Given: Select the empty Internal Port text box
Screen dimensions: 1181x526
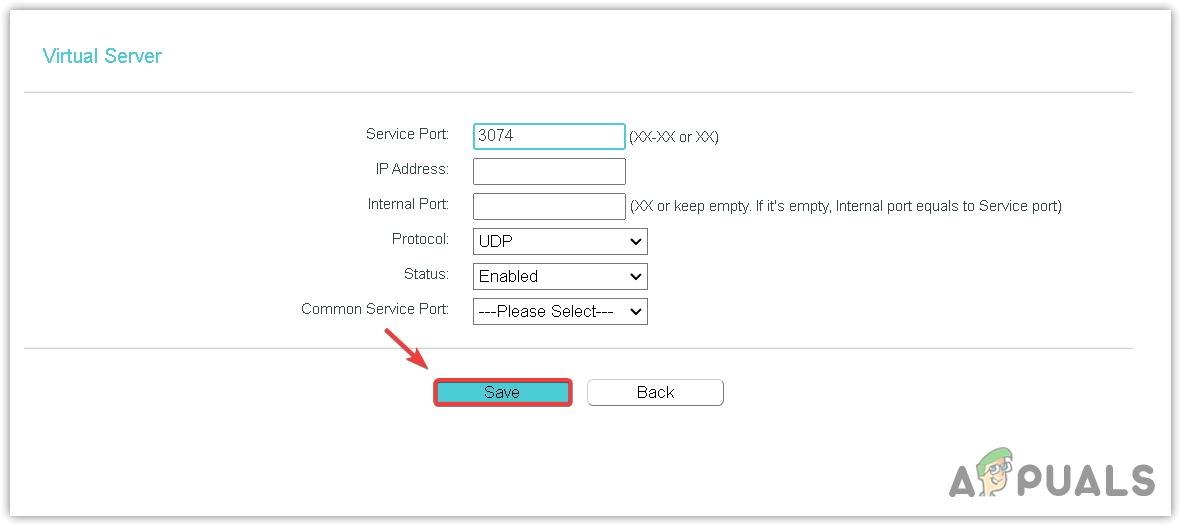Looking at the screenshot, I should 549,206.
